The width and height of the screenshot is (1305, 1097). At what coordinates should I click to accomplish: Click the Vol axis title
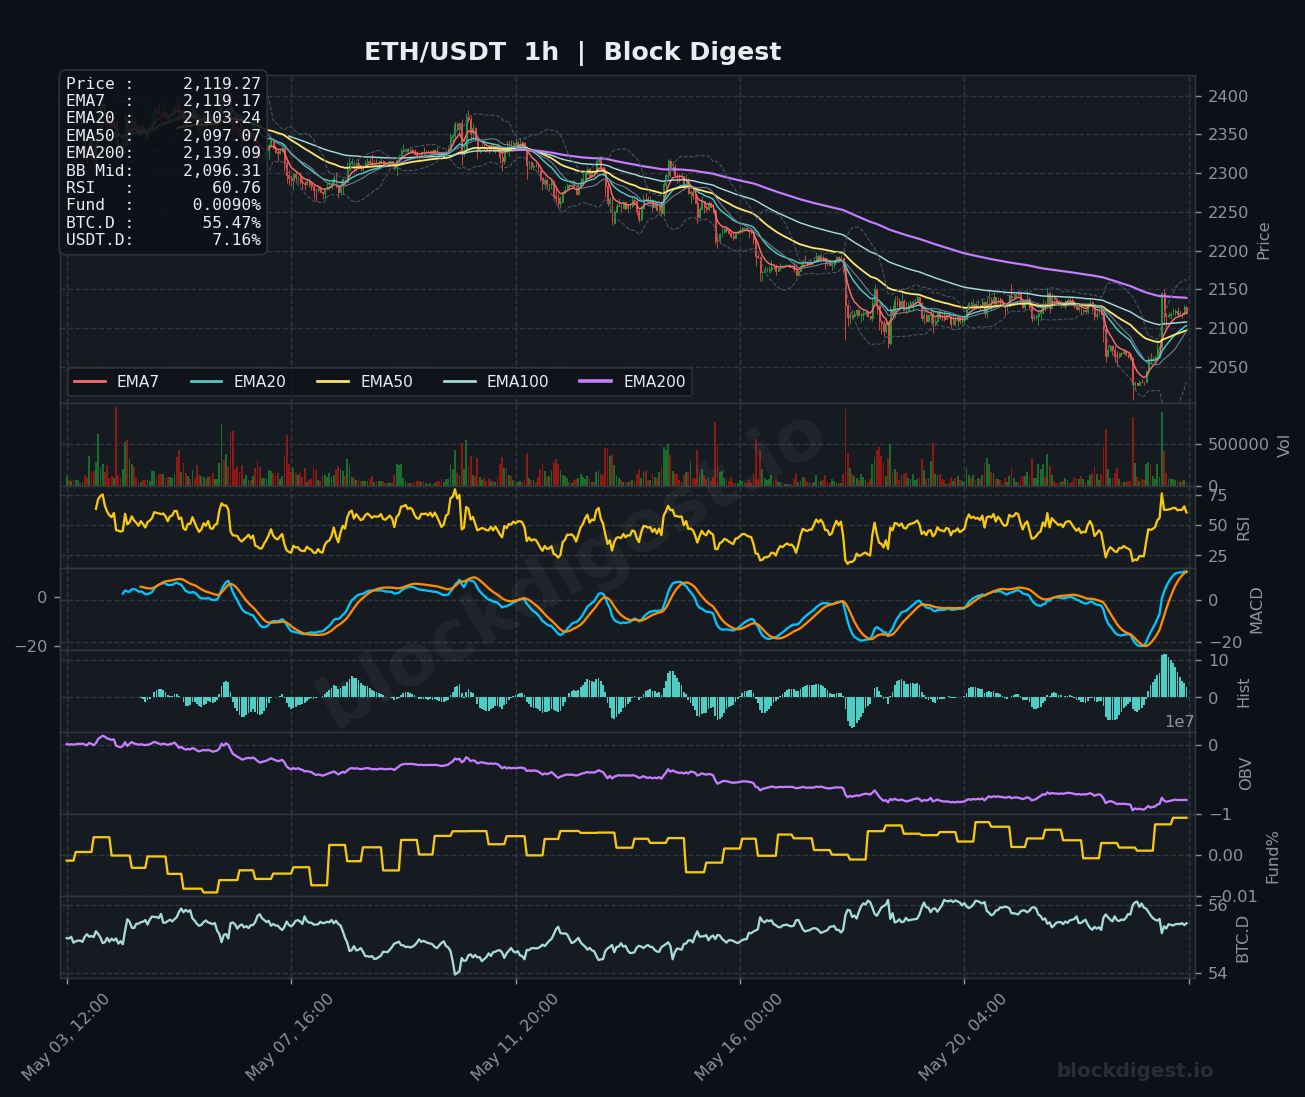[x=1284, y=445]
